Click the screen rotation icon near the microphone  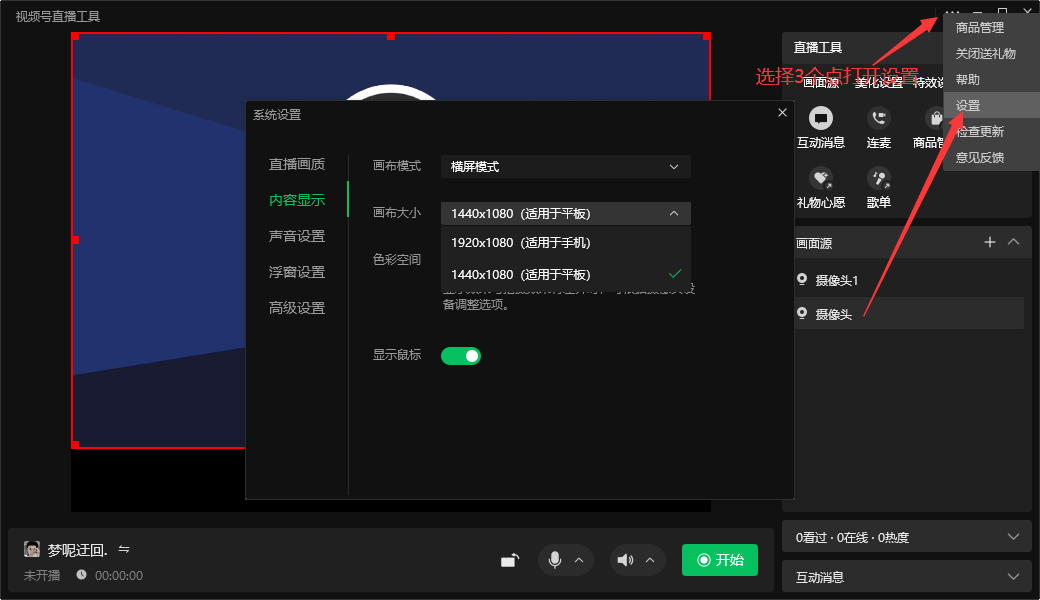coord(509,560)
